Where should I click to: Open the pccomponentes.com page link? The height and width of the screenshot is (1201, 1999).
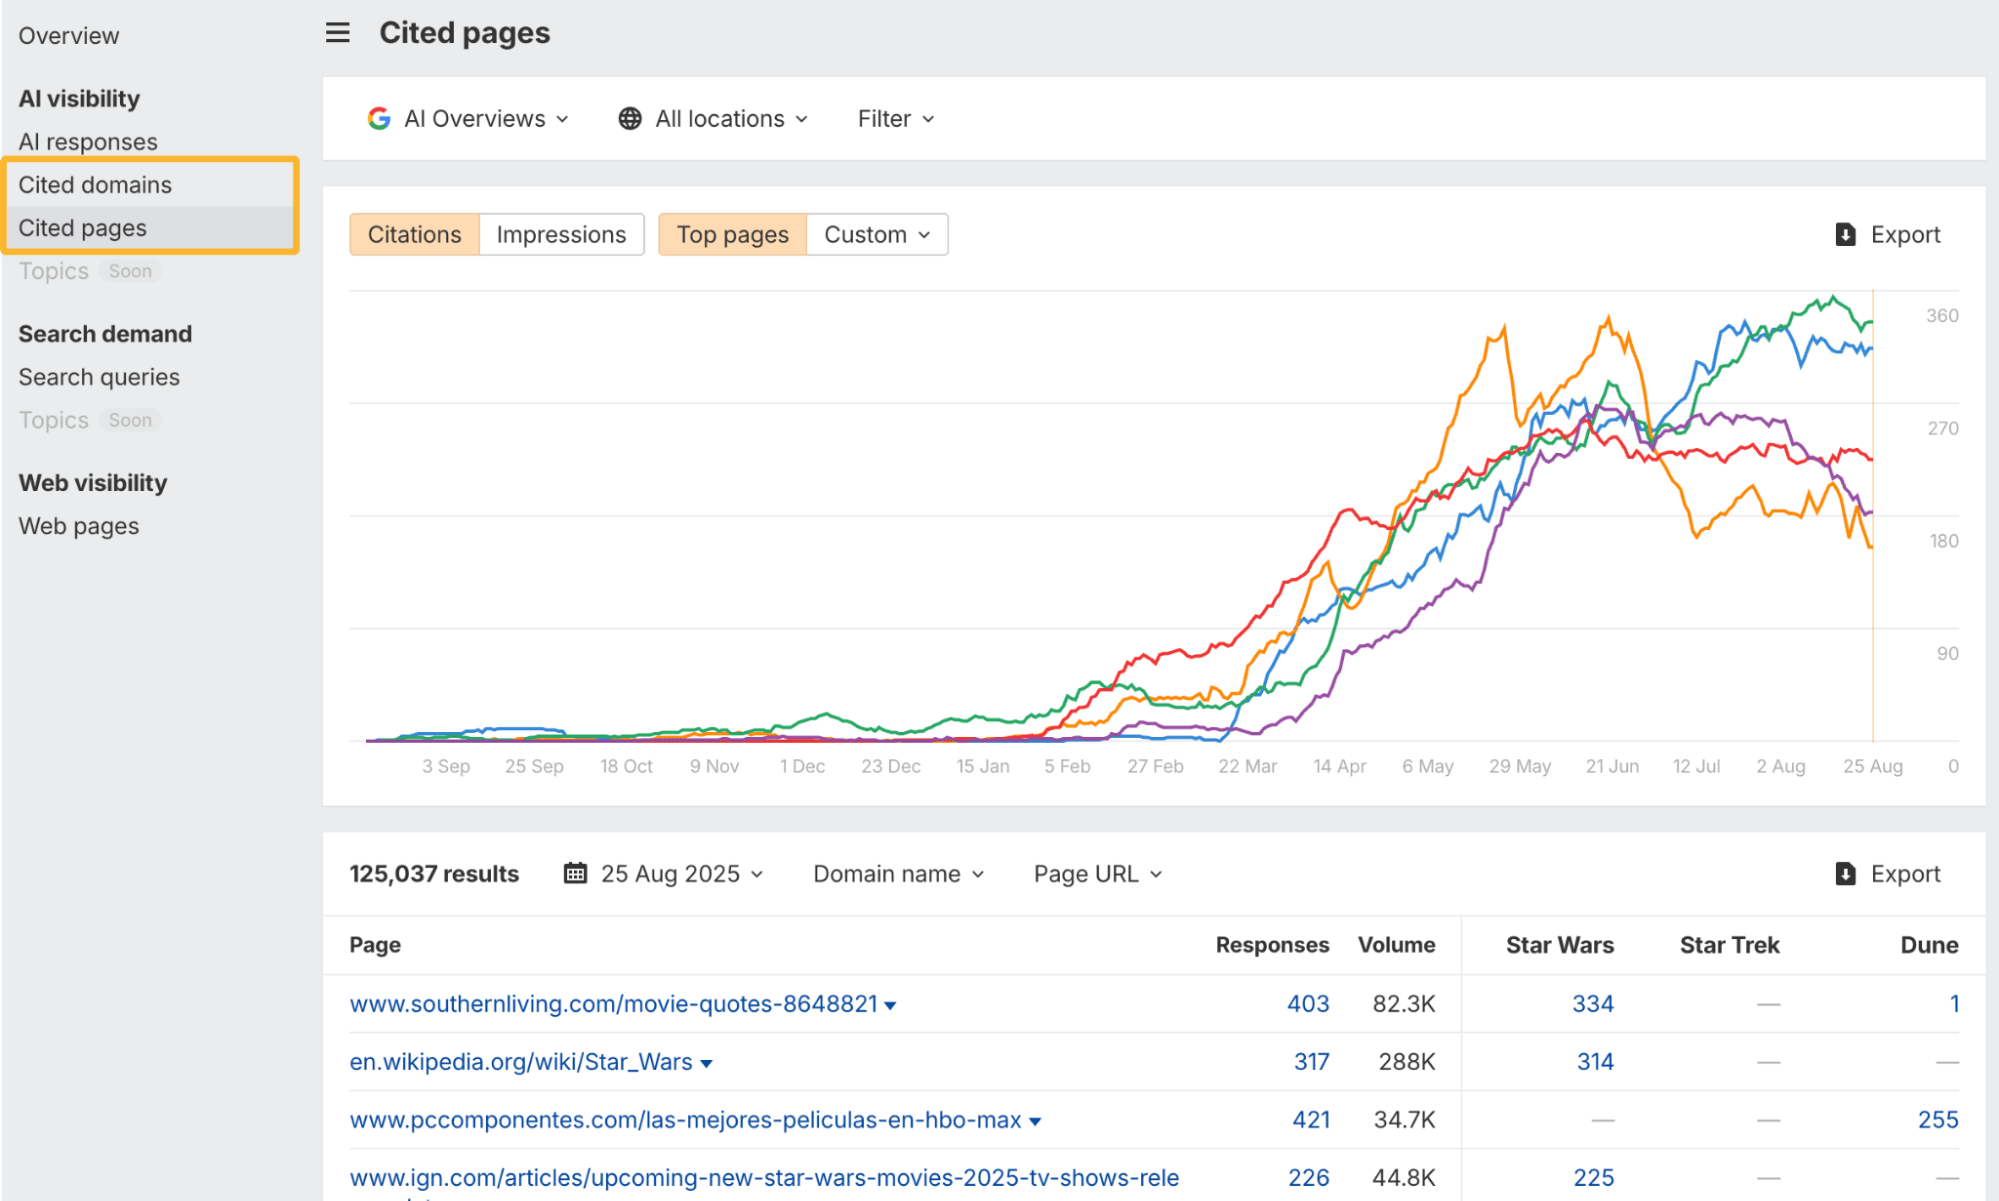tap(685, 1120)
